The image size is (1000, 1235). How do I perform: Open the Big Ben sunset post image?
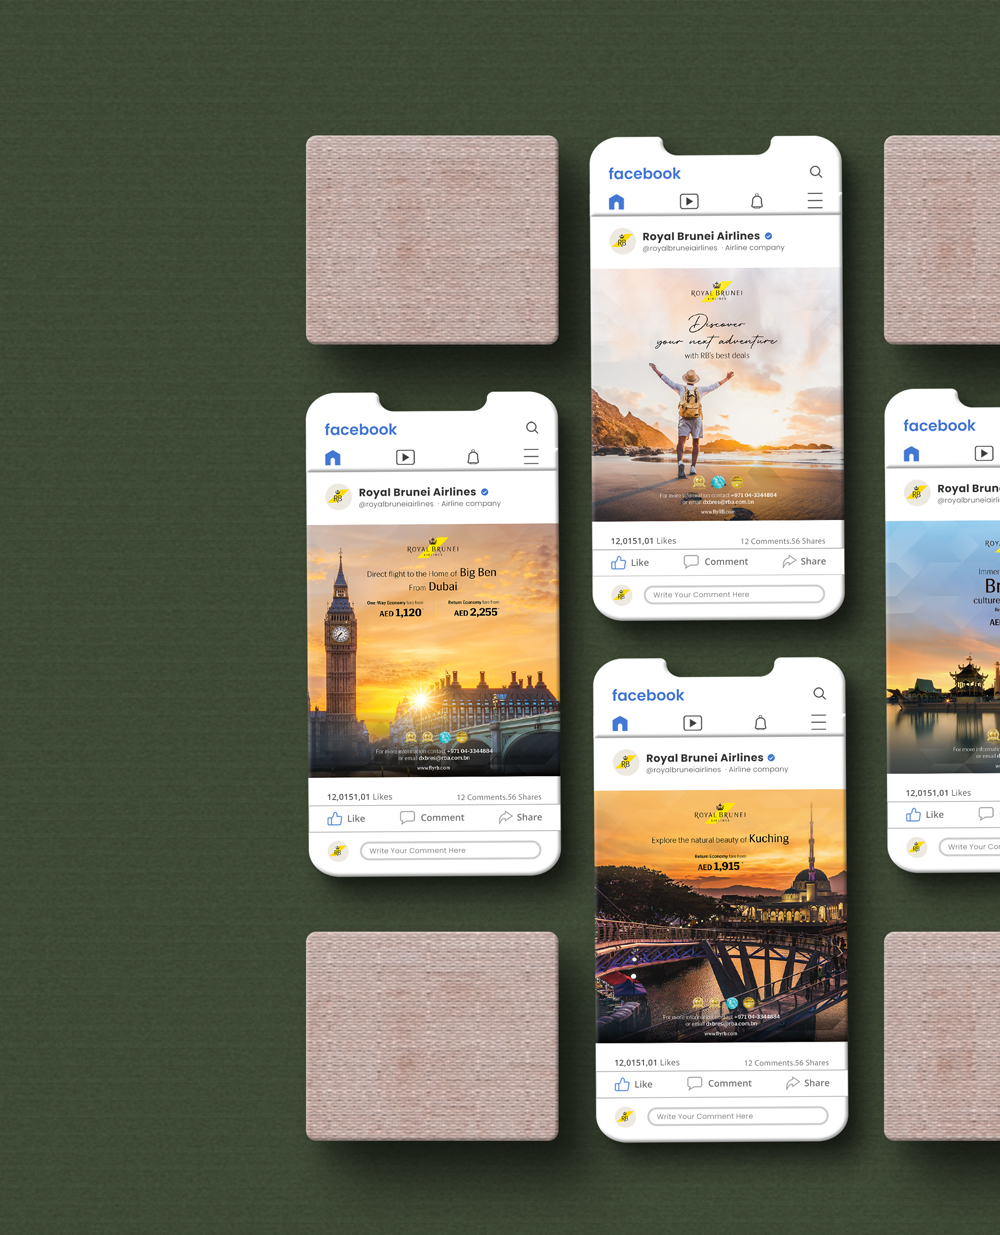433,650
